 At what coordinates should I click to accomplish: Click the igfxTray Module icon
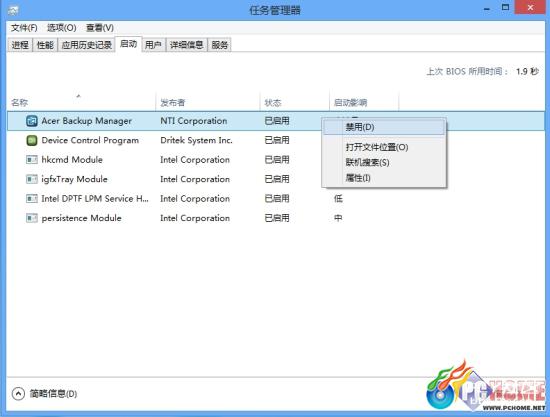[x=32, y=179]
